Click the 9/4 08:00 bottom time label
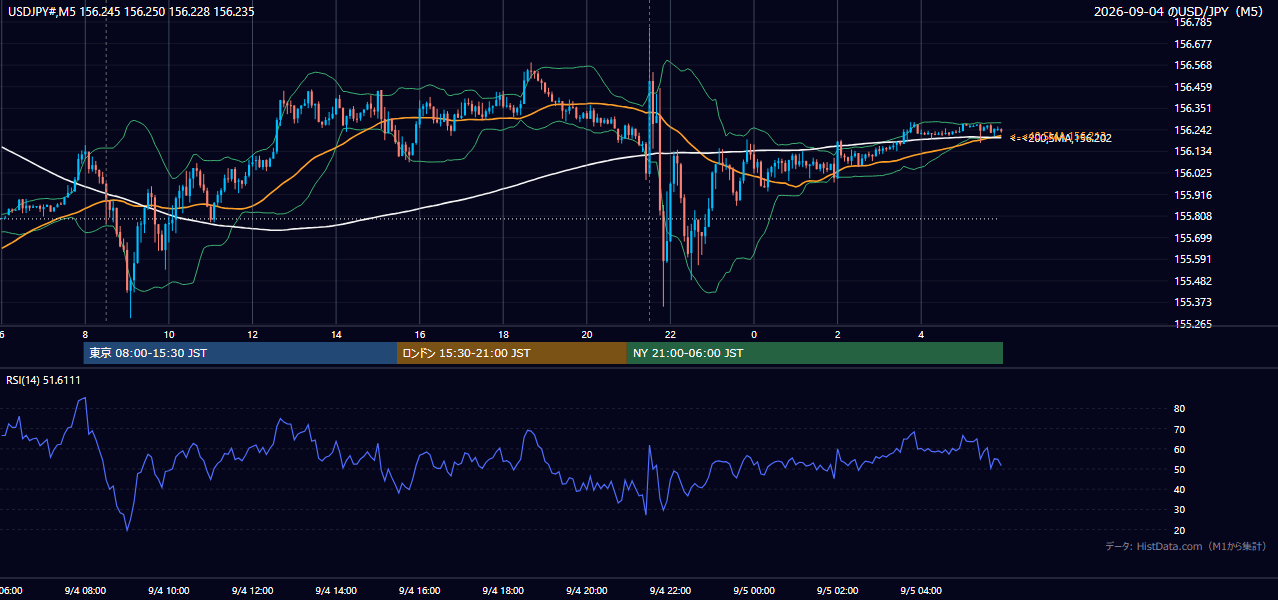The width and height of the screenshot is (1278, 600). [84, 591]
